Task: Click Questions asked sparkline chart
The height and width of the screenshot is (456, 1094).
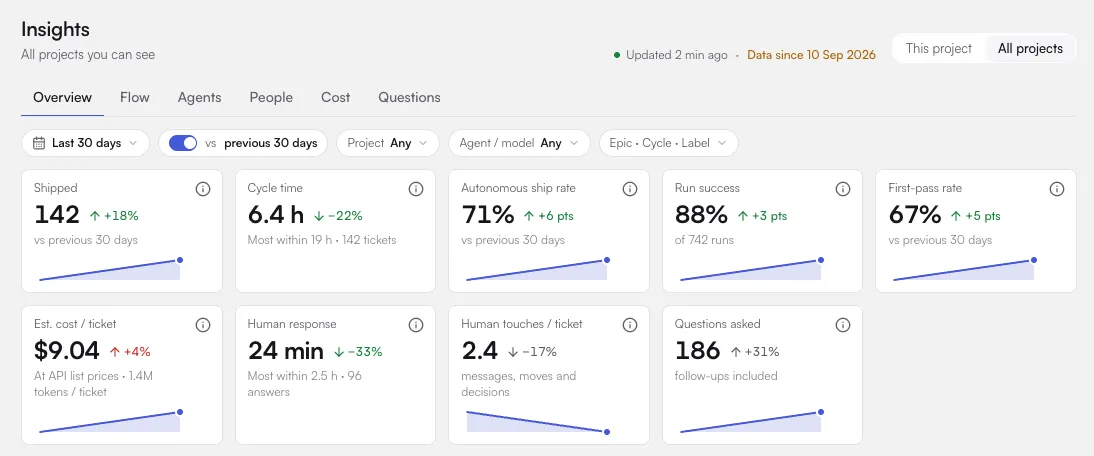Action: tap(751, 422)
